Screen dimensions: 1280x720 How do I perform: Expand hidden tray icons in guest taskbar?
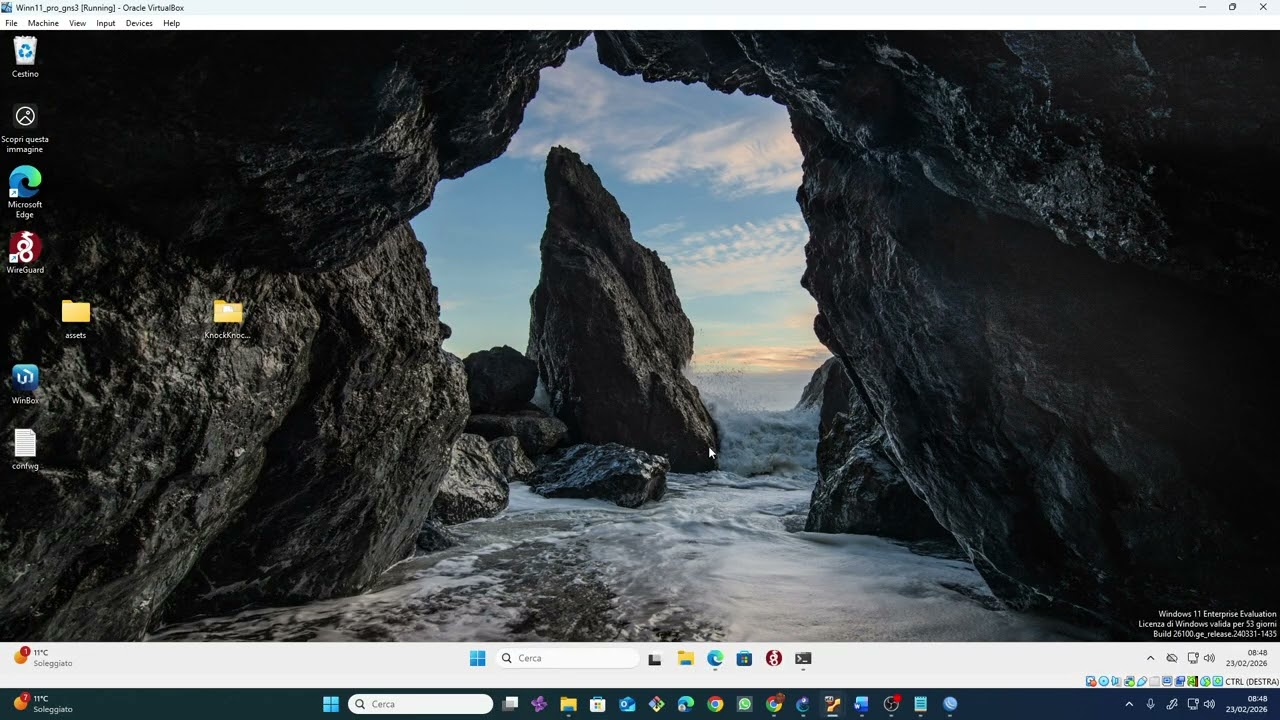tap(1150, 658)
